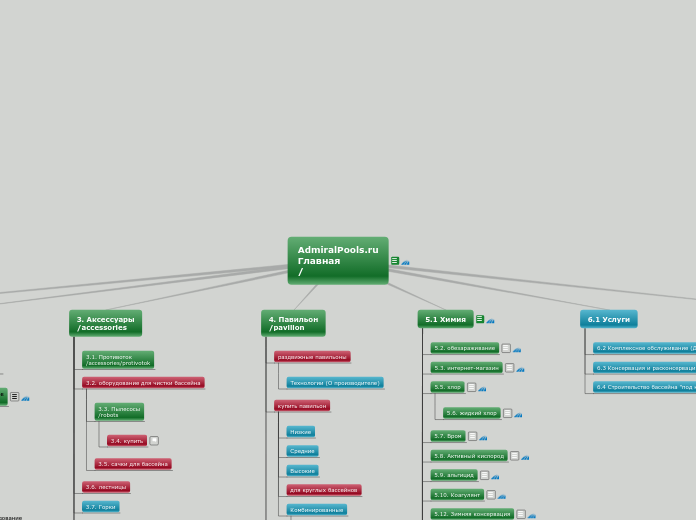Click the 5.7. Бром node
The image size is (696, 520).
click(448, 436)
